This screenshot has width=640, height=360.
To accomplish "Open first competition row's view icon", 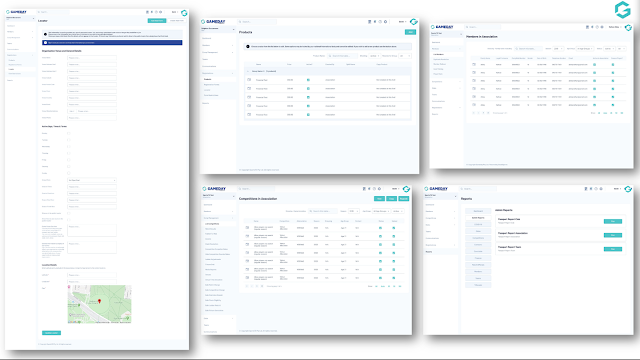I will [247, 228].
